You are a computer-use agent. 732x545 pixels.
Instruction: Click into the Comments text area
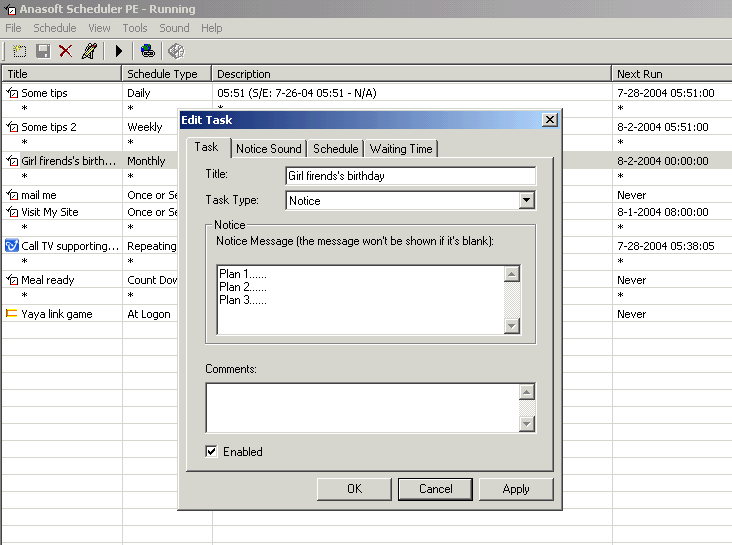pos(362,408)
